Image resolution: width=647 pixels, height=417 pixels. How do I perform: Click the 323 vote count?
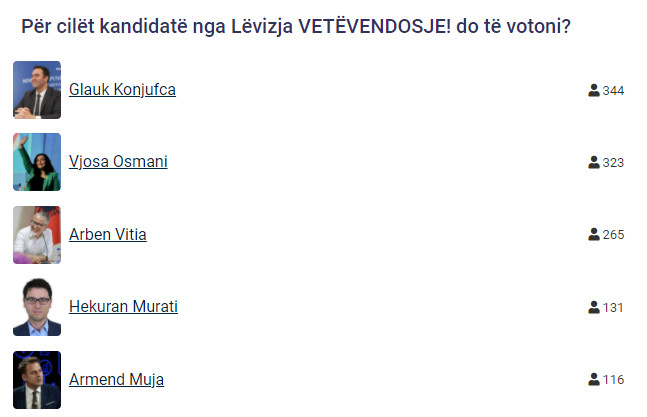coord(613,163)
